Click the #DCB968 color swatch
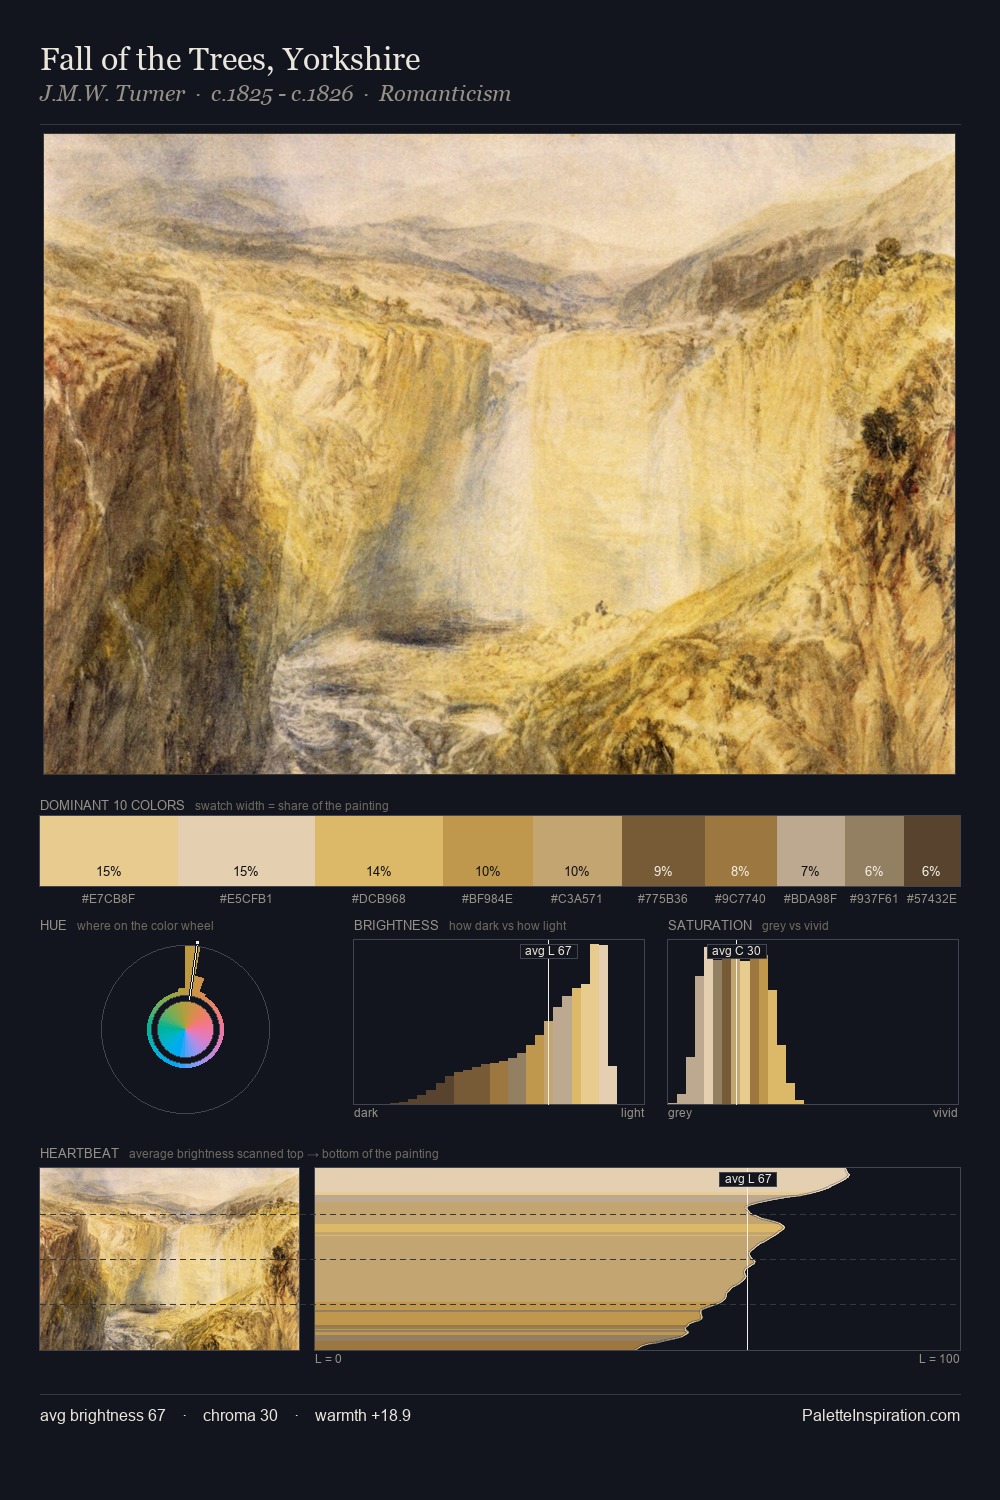 [x=379, y=851]
